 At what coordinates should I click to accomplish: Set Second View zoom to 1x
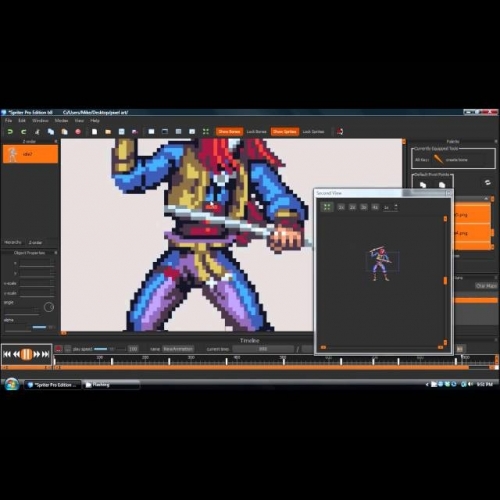[x=341, y=207]
